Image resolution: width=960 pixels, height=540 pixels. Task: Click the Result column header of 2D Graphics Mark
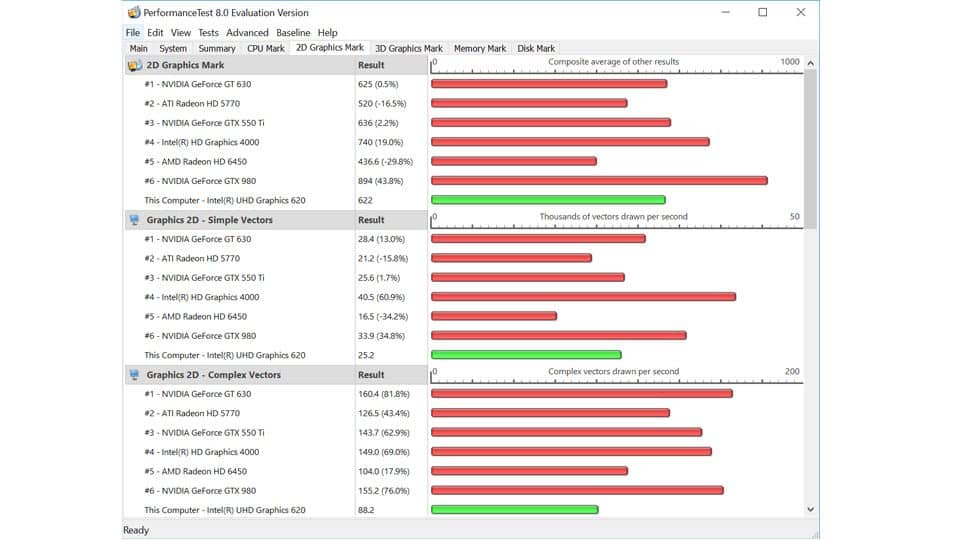[x=391, y=65]
